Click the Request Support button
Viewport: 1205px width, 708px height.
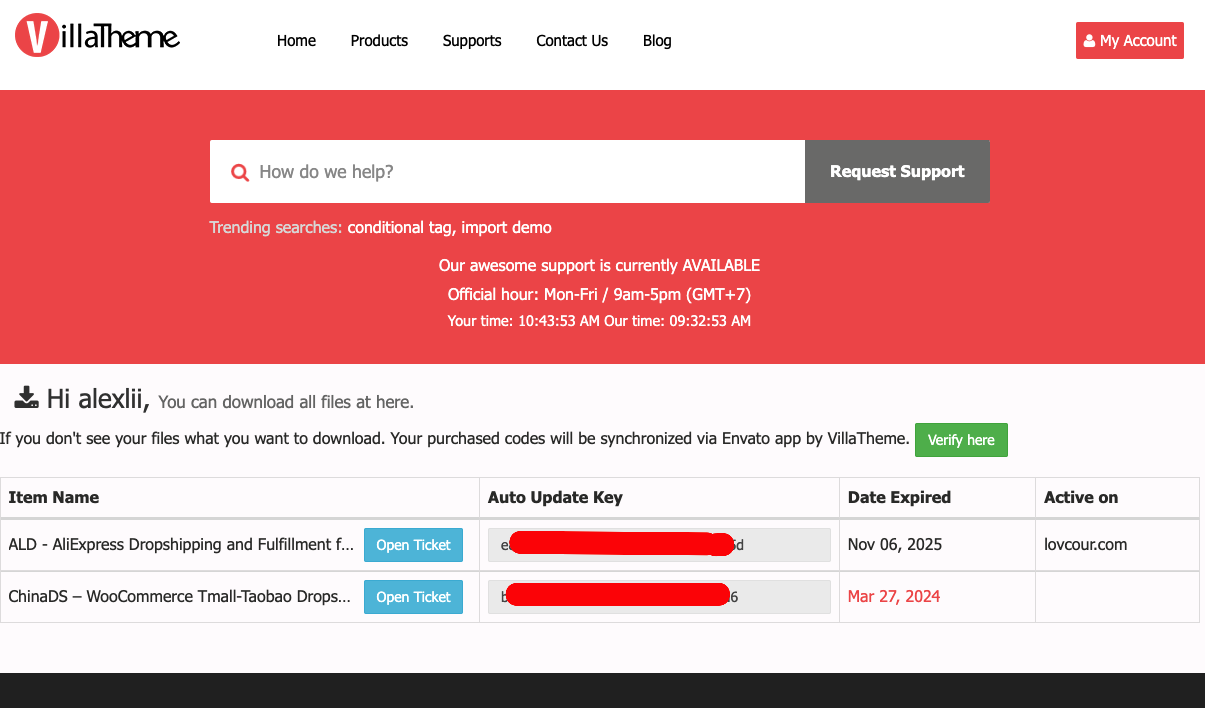point(897,172)
